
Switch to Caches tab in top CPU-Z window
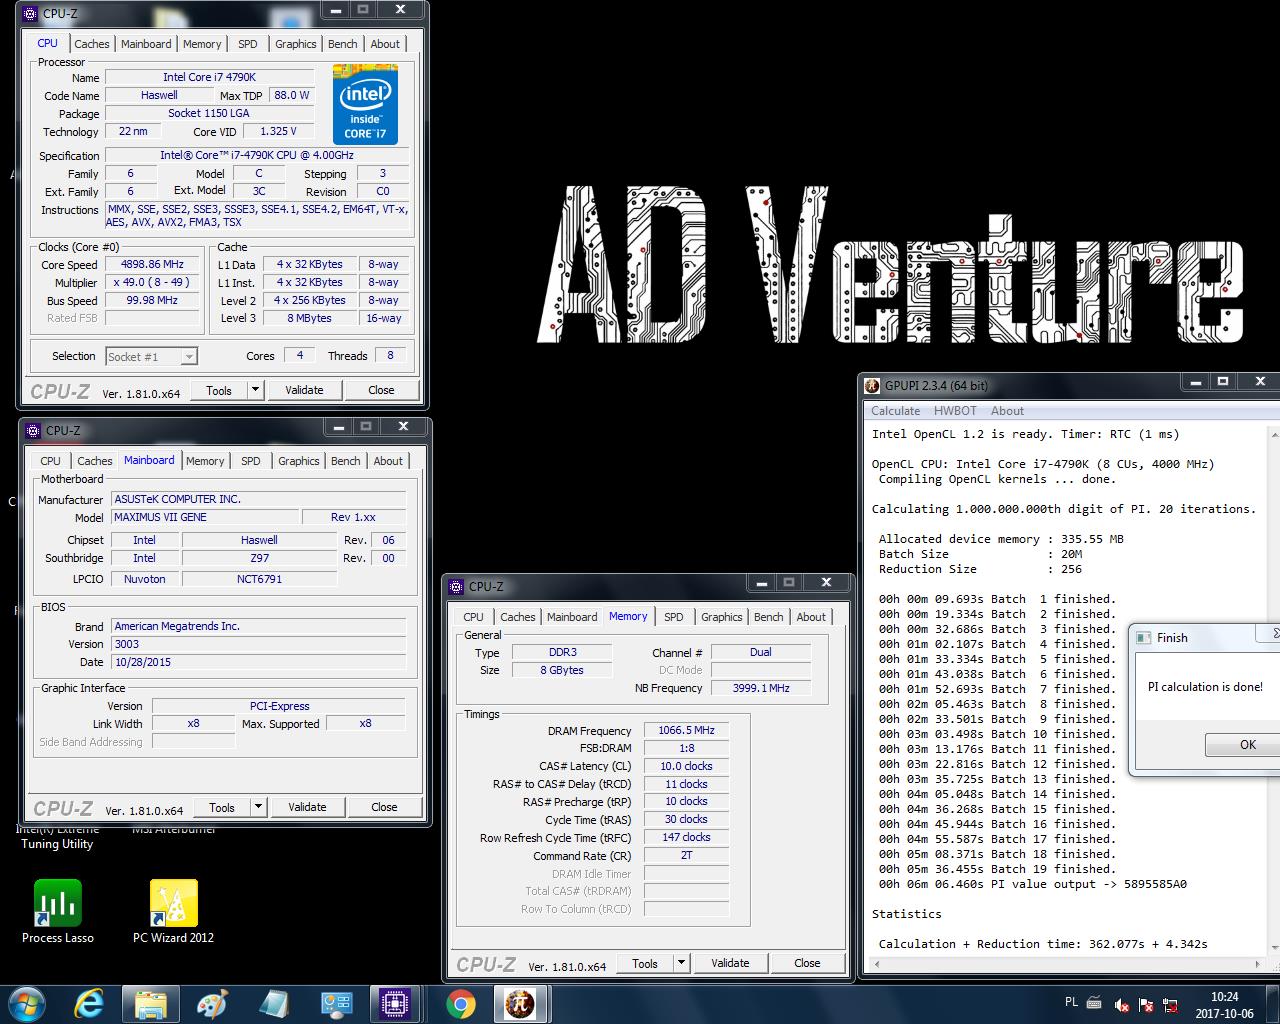click(x=92, y=44)
